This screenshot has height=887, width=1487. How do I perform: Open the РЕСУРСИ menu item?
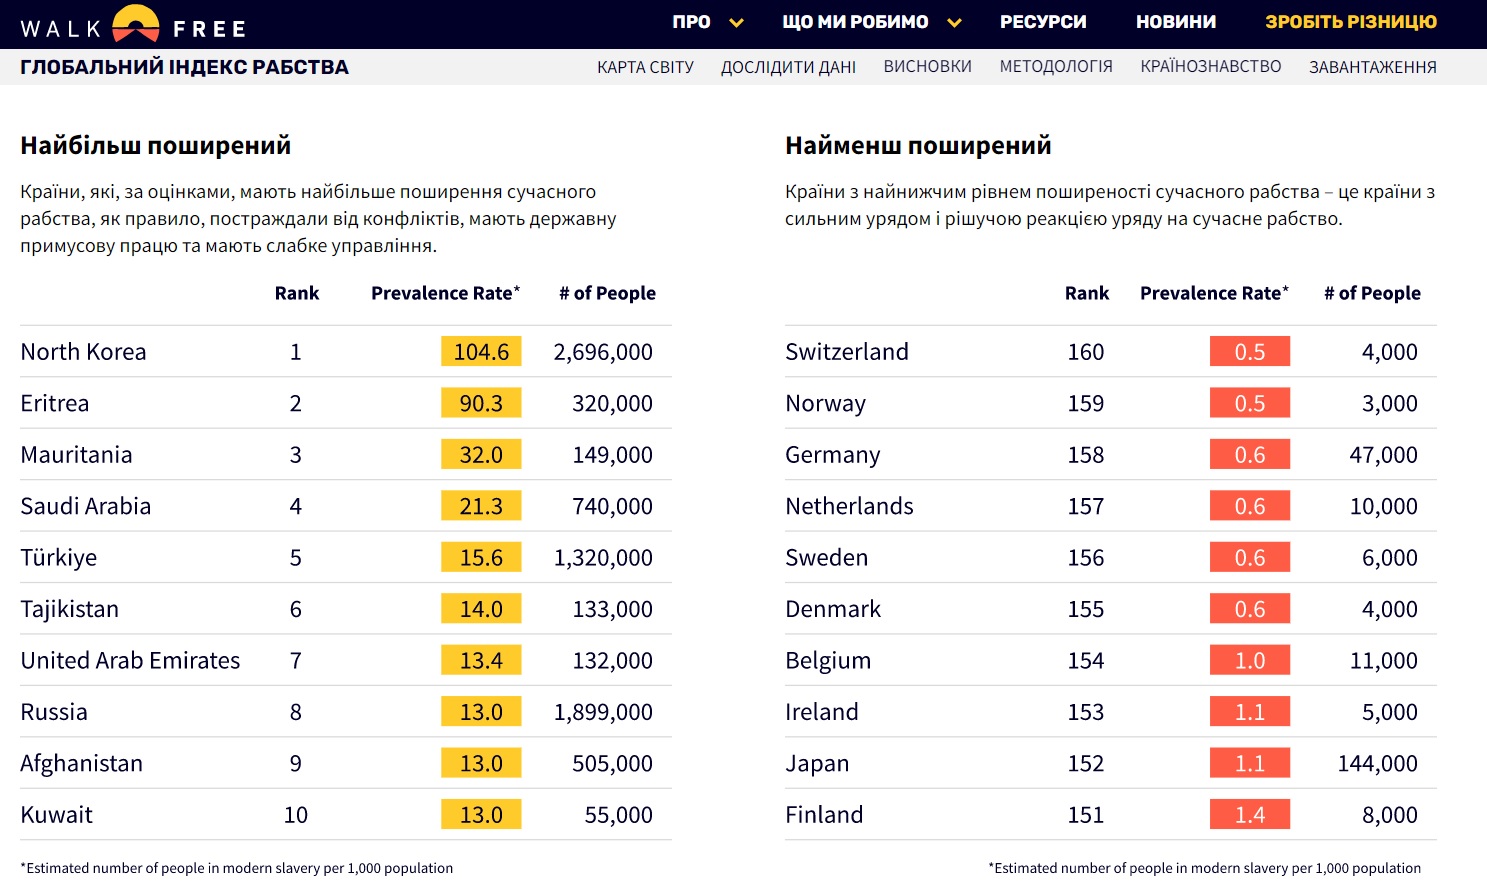click(x=1043, y=22)
